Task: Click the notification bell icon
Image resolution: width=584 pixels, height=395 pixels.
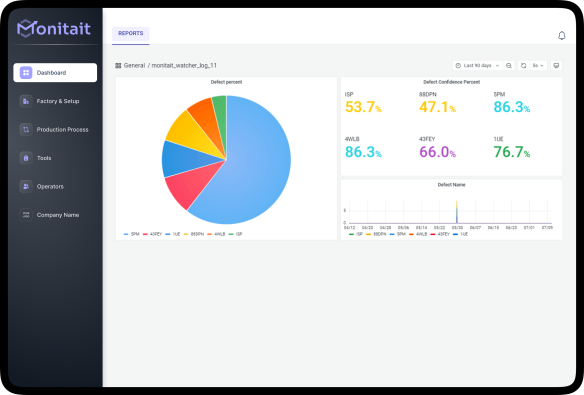Action: click(561, 35)
